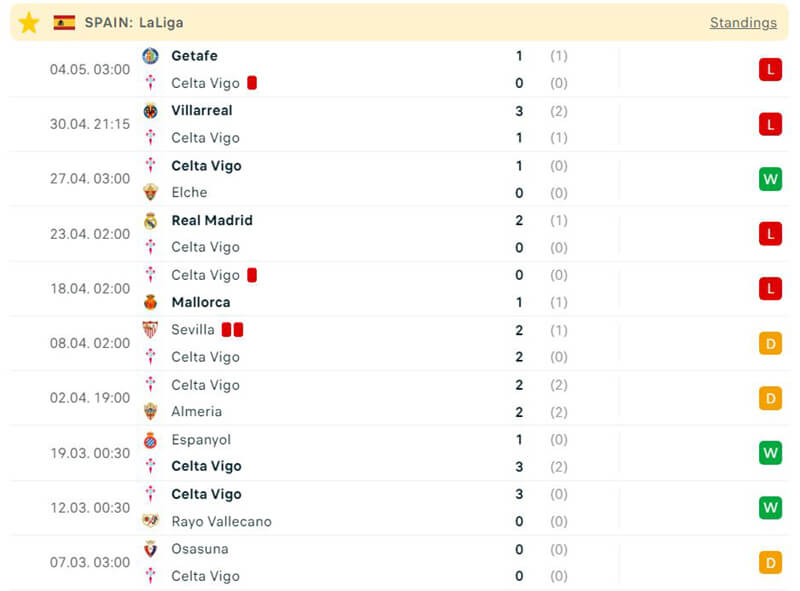The image size is (800, 591).
Task: Open the LaLiga Standings link
Action: [743, 22]
